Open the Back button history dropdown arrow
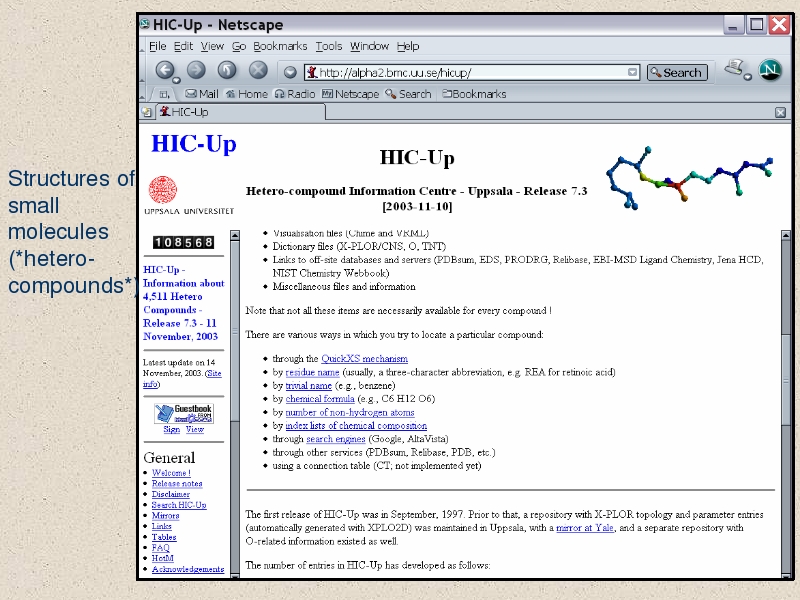800x600 pixels. click(x=177, y=80)
